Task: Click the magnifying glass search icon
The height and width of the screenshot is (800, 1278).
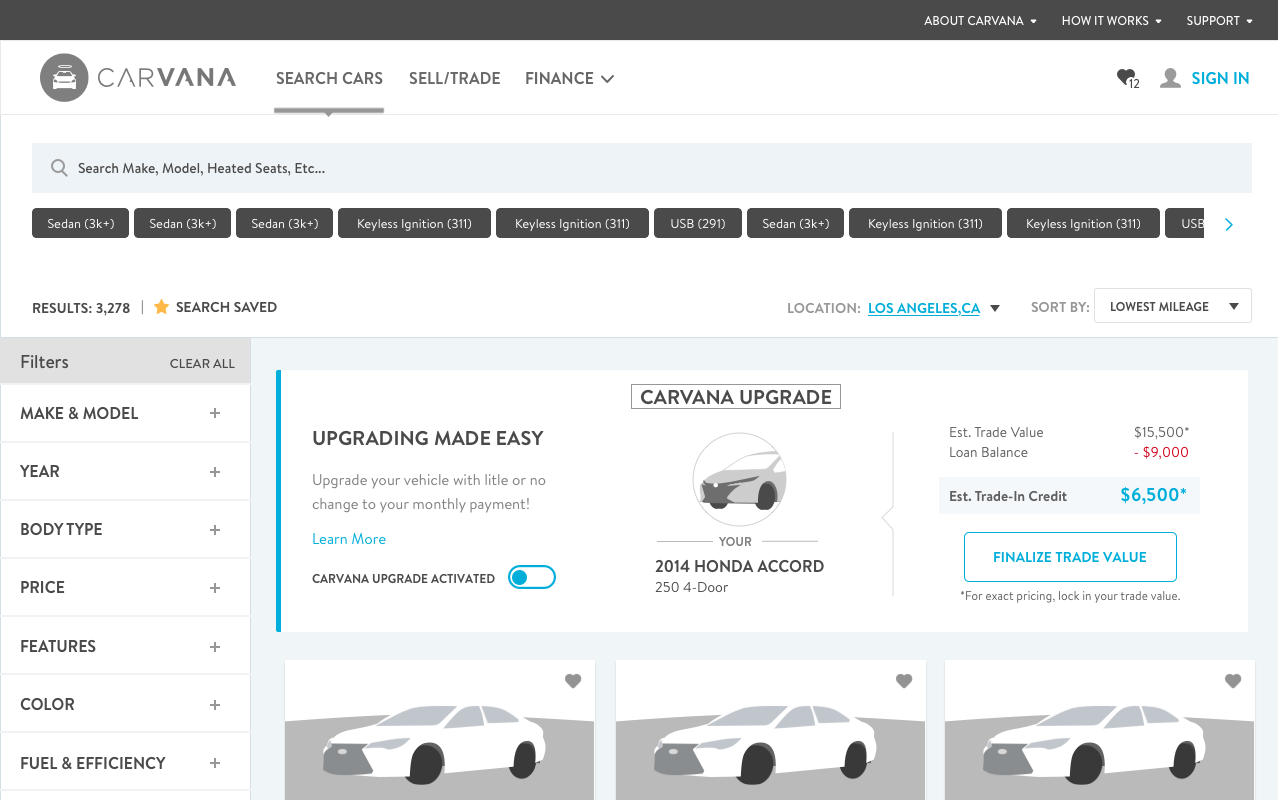Action: 59,168
